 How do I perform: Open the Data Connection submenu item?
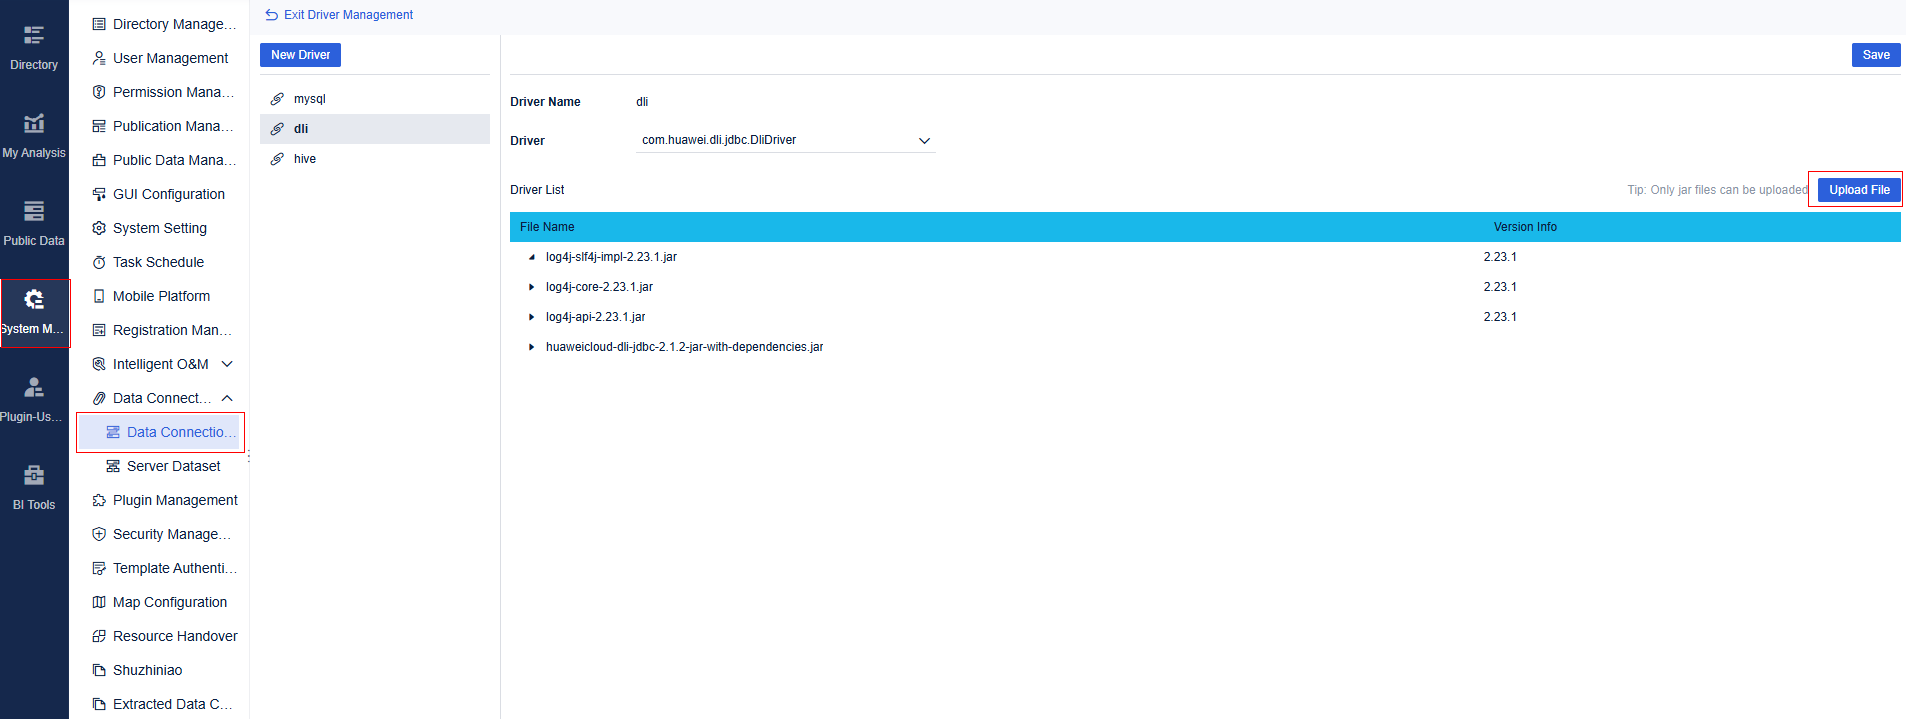(x=160, y=432)
